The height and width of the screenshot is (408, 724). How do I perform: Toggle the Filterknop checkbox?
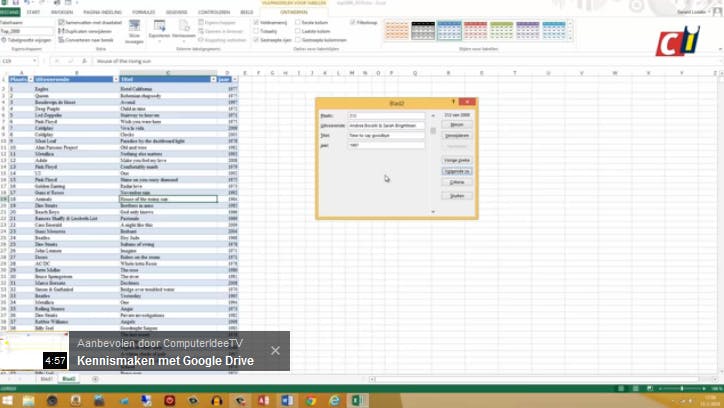352,22
